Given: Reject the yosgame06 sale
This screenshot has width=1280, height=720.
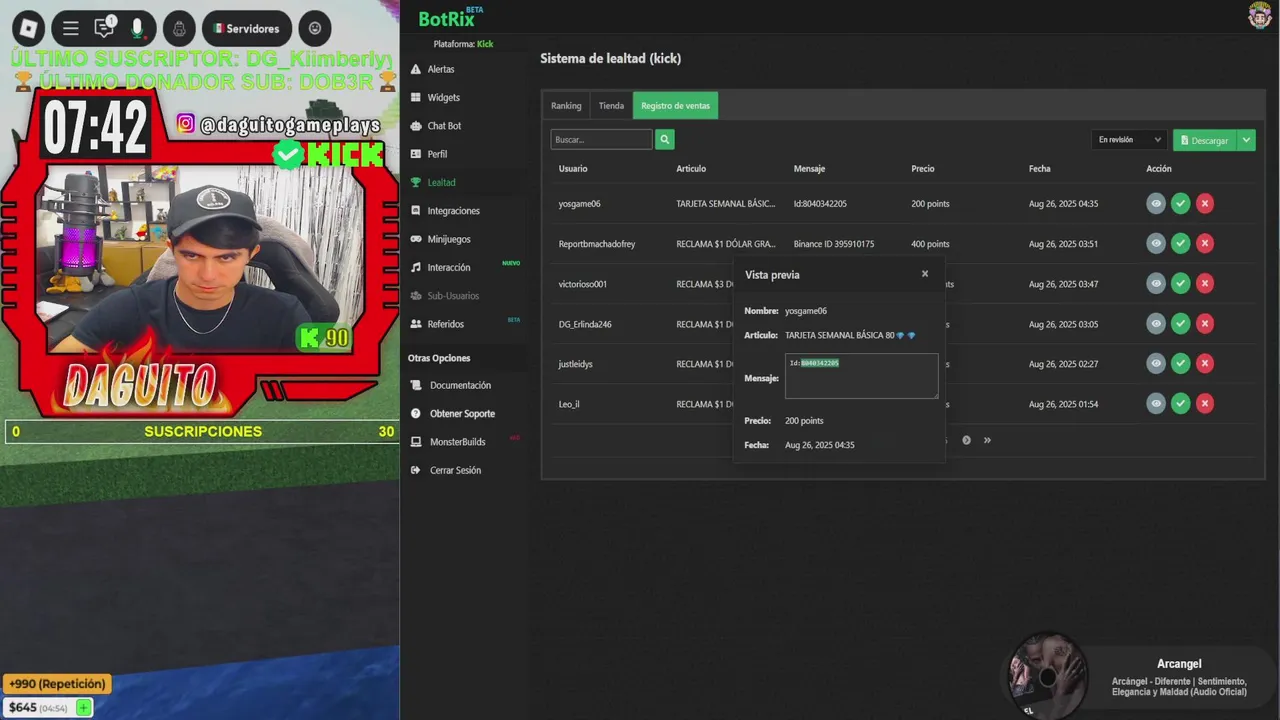Looking at the screenshot, I should pyautogui.click(x=1205, y=203).
